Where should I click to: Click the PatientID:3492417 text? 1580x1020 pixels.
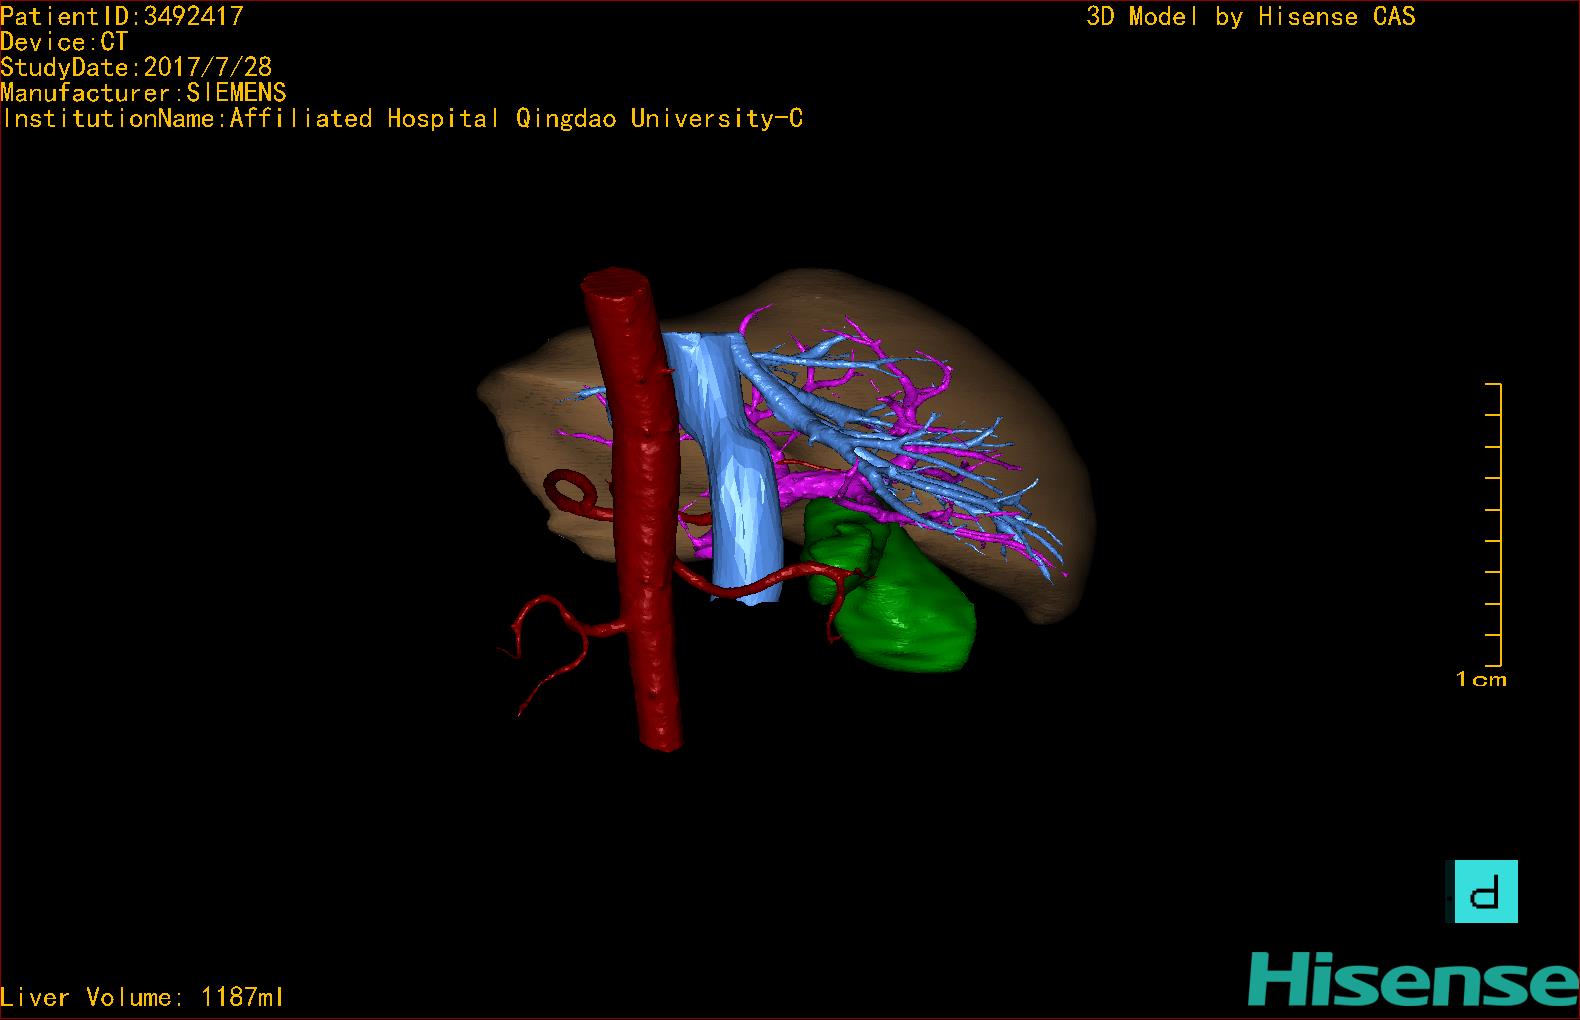click(122, 16)
